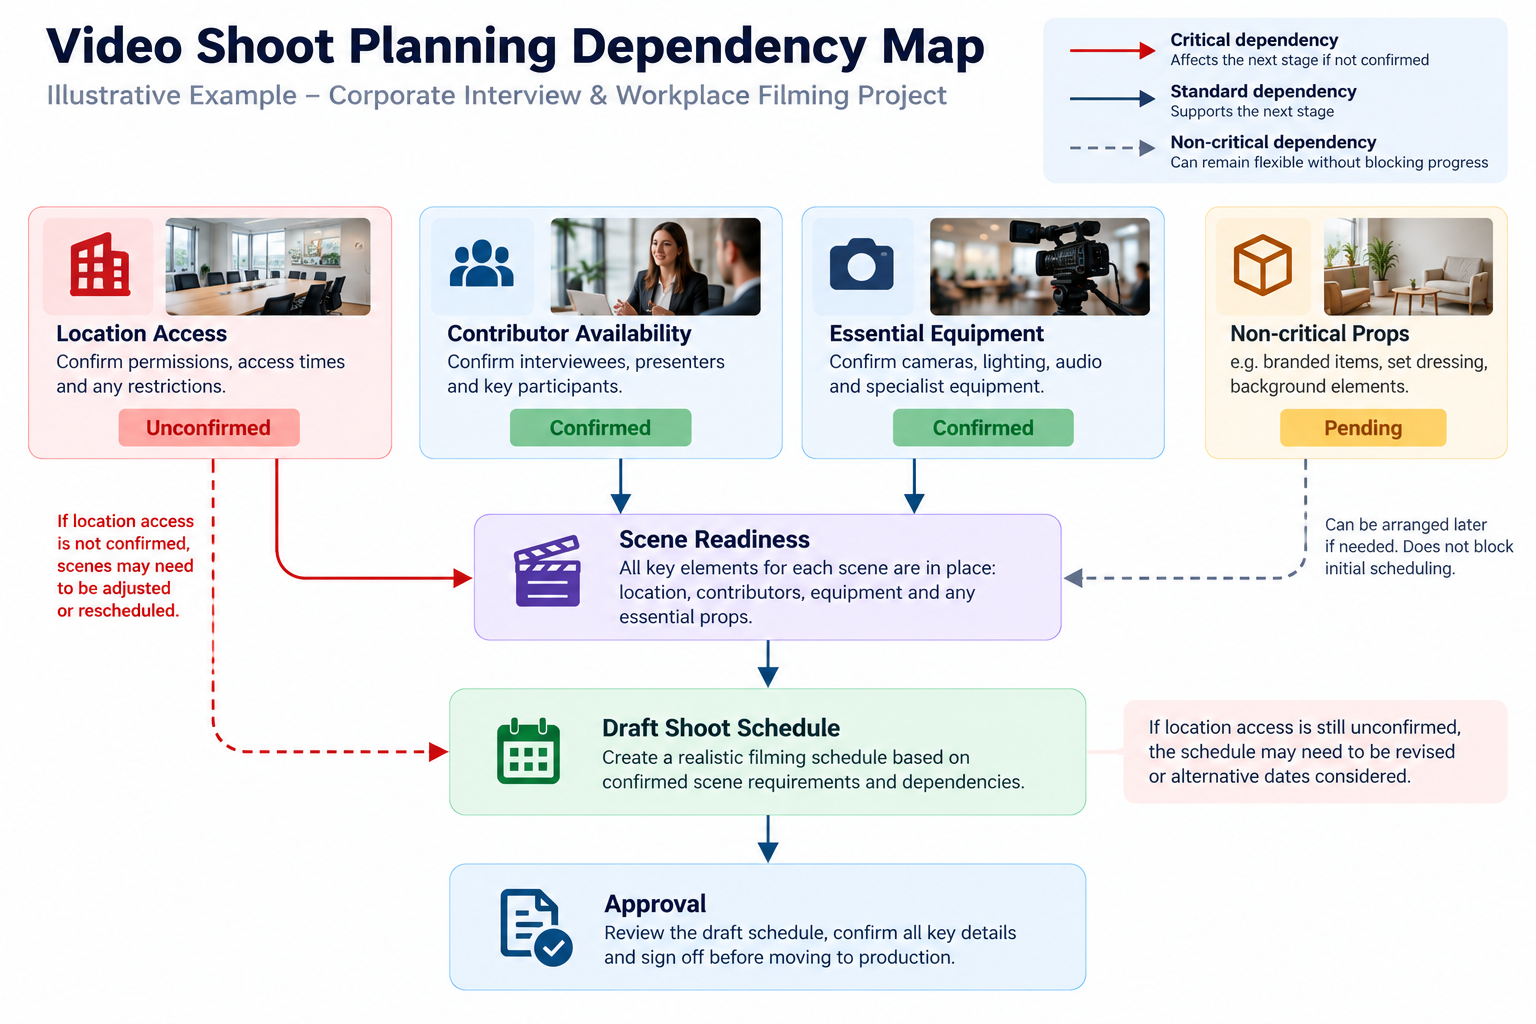1536x1024 pixels.
Task: Click 'e.g. branded items, set dressing' description
Action: pyautogui.click(x=1359, y=374)
